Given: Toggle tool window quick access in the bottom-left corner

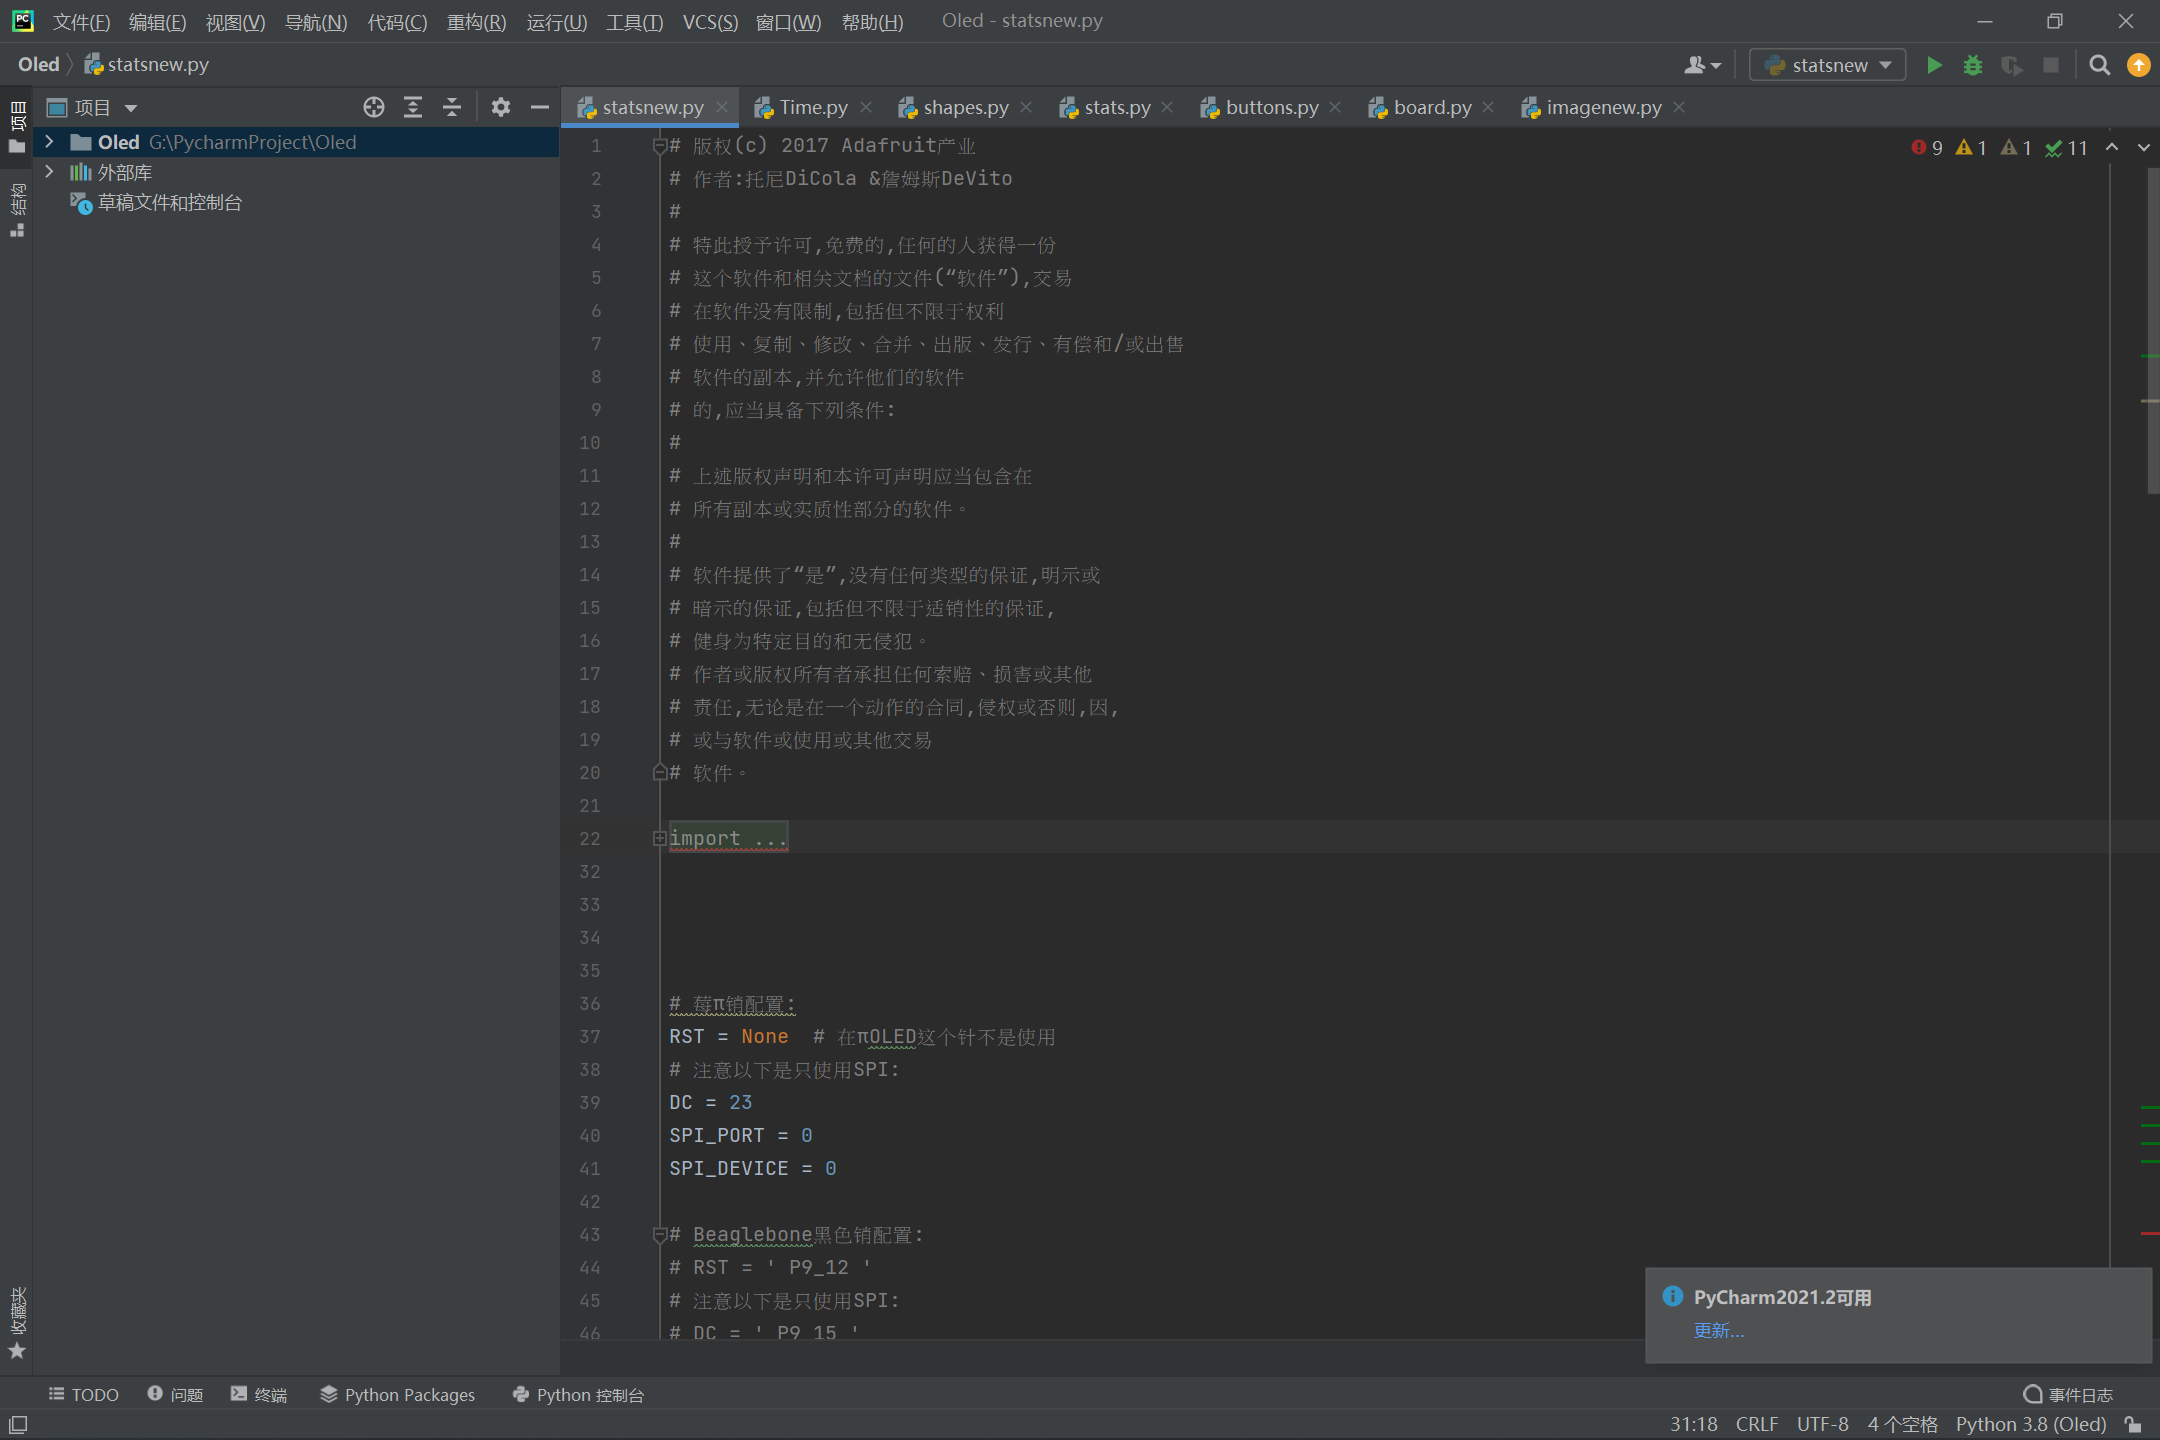Looking at the screenshot, I should click(x=18, y=1424).
